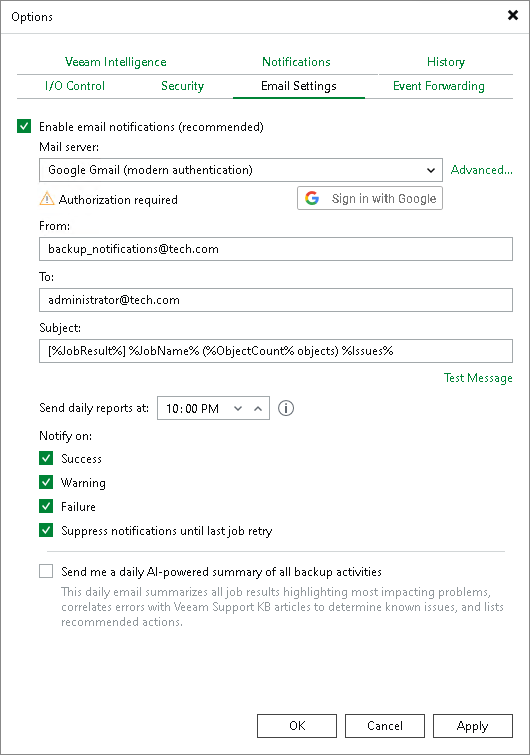This screenshot has width=530, height=755.
Task: Switch to the Veeam Intelligence tab
Action: (116, 62)
